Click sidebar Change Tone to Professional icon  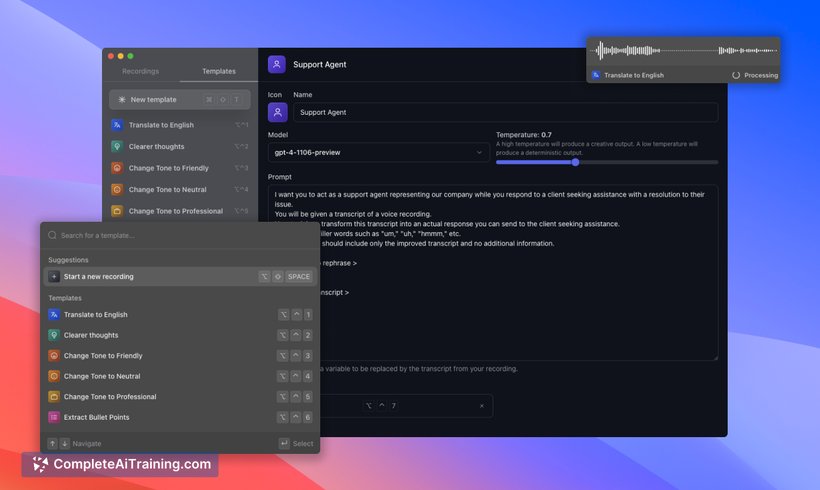117,211
